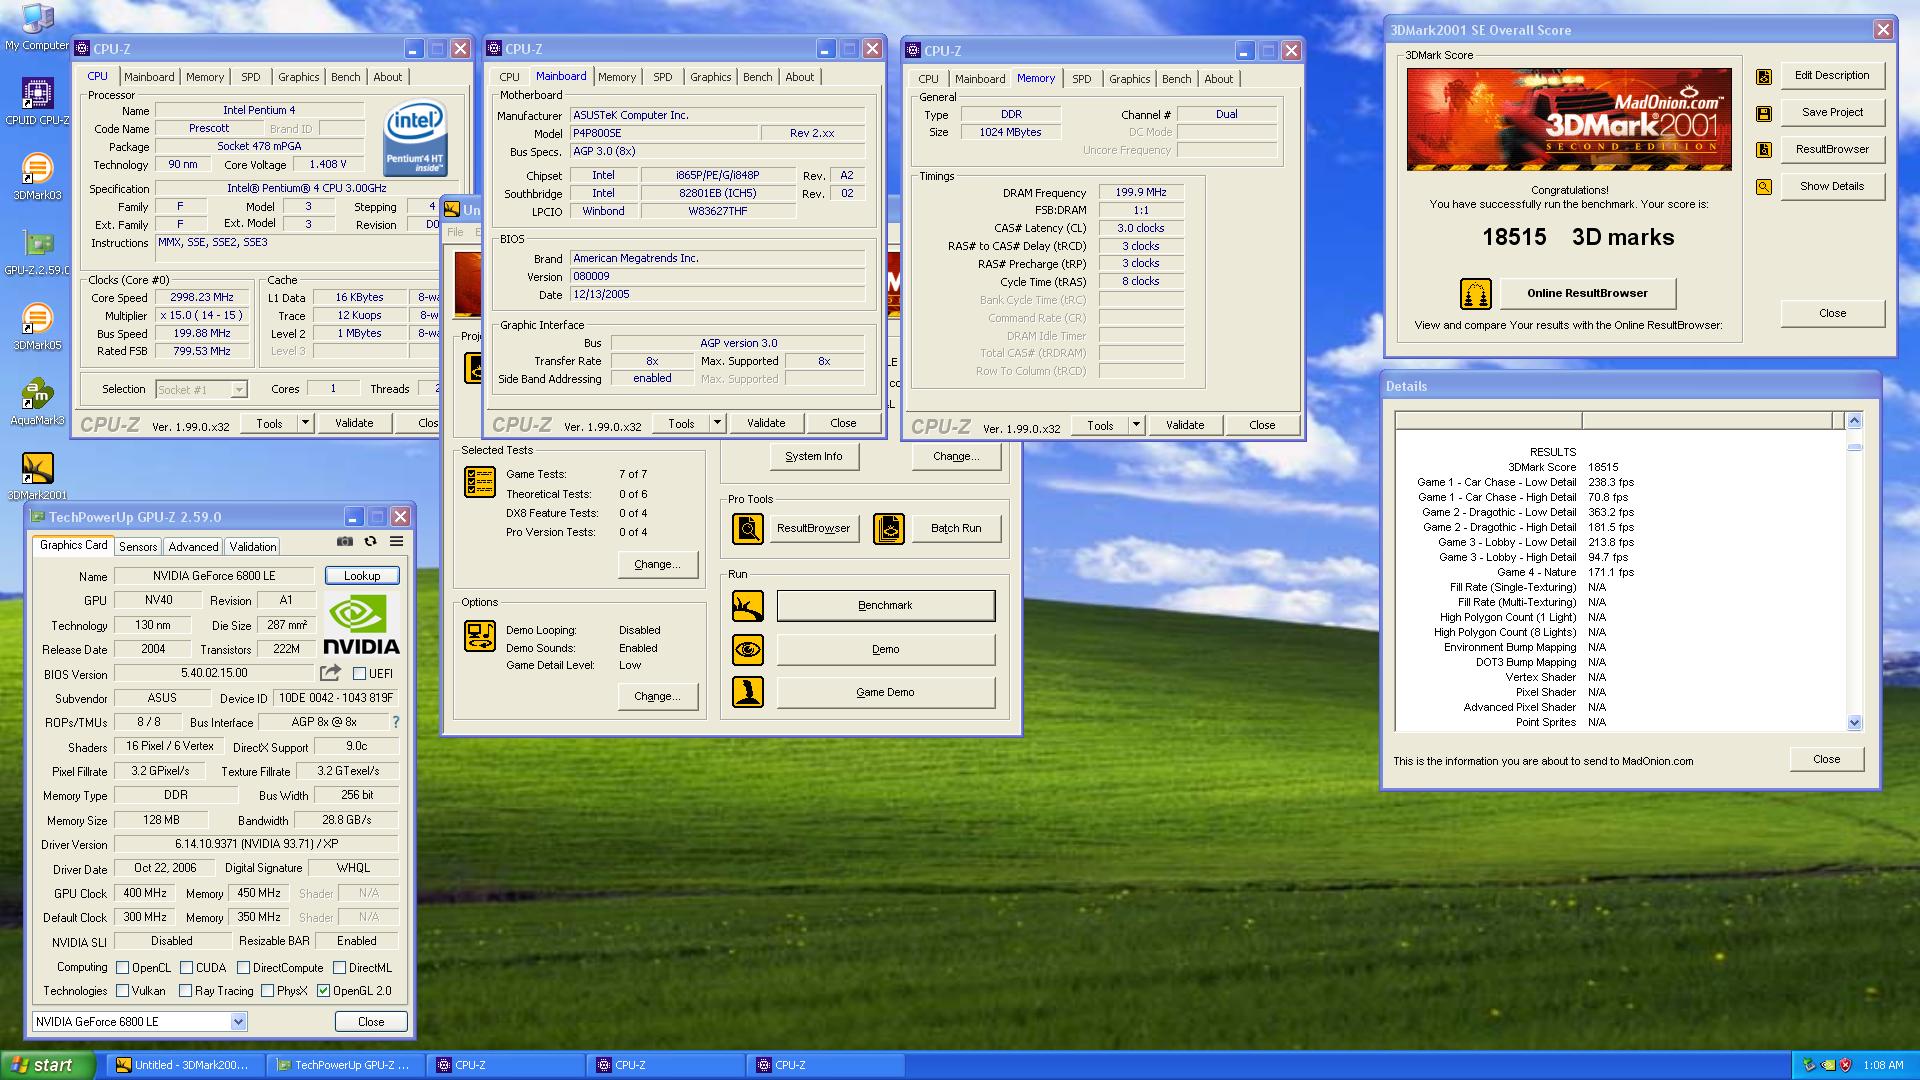Open the GPU-Z 2.59.0 desktop icon

[37, 252]
